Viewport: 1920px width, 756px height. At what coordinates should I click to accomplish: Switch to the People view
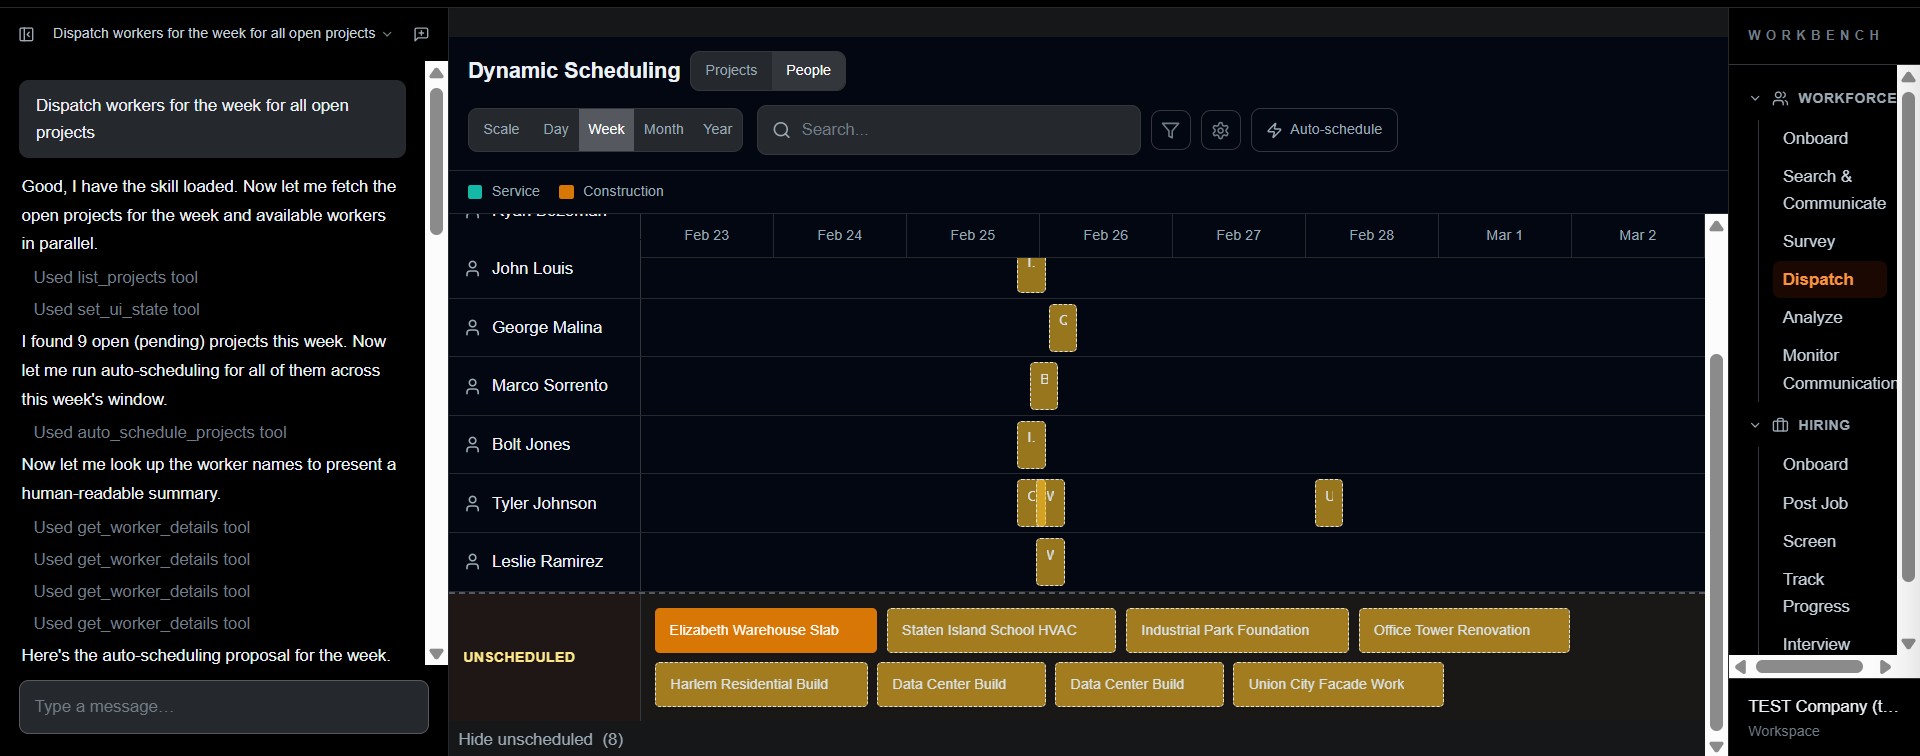pyautogui.click(x=808, y=70)
